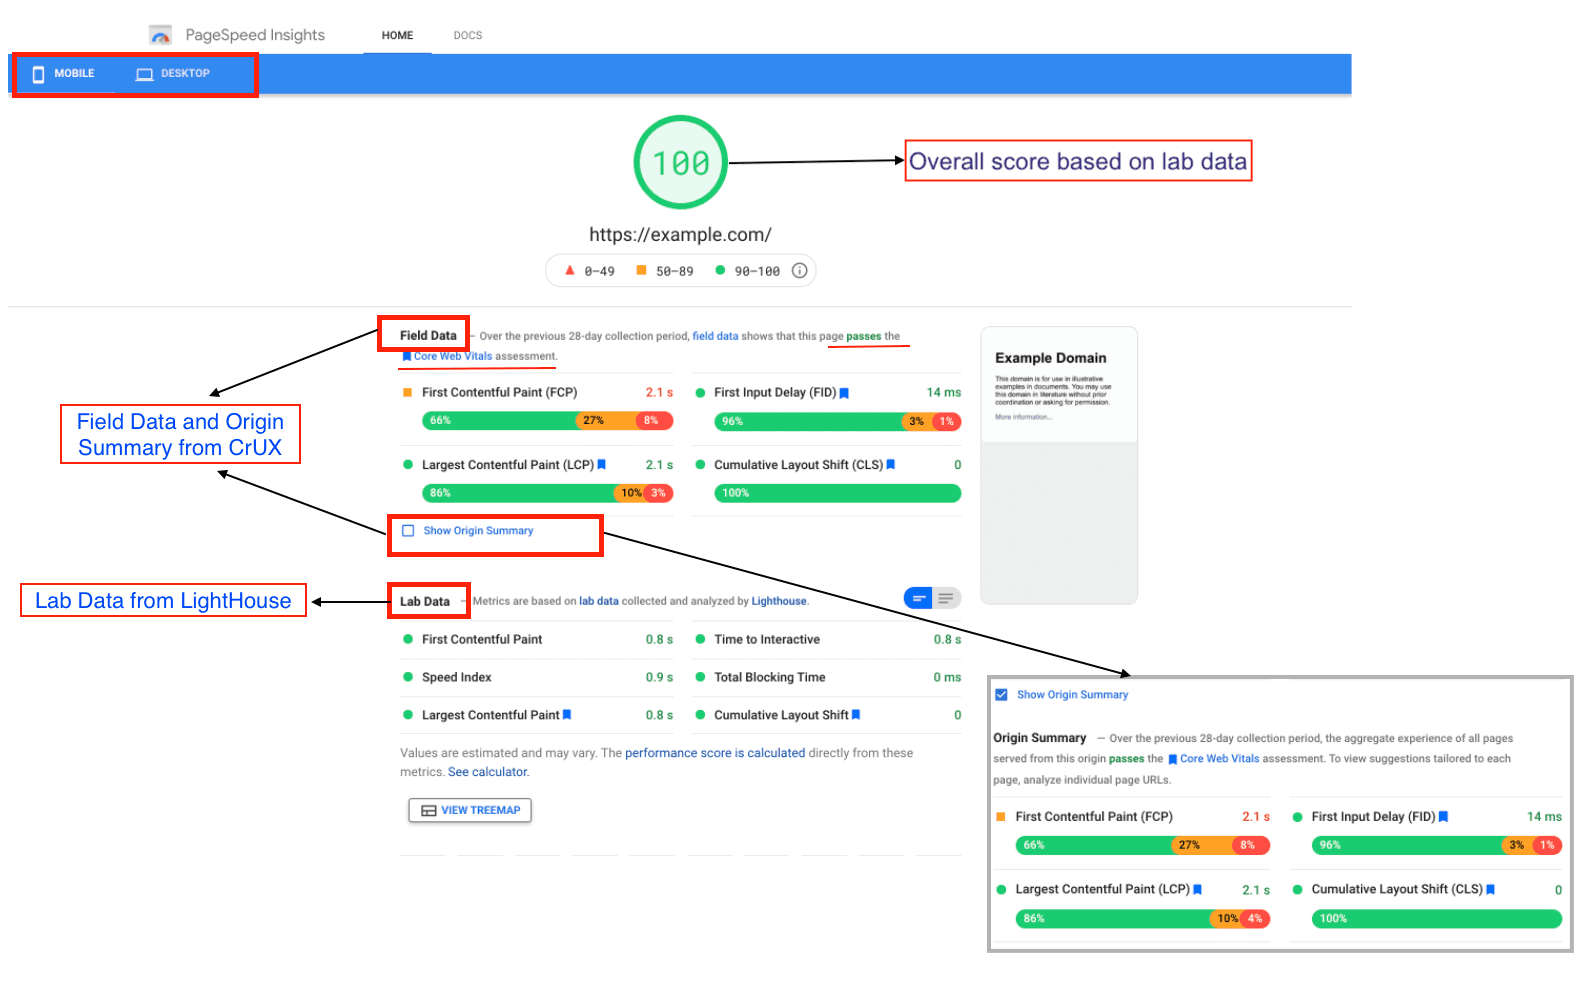This screenshot has width=1590, height=988.
Task: Click the score legend info icon
Action: tap(799, 271)
